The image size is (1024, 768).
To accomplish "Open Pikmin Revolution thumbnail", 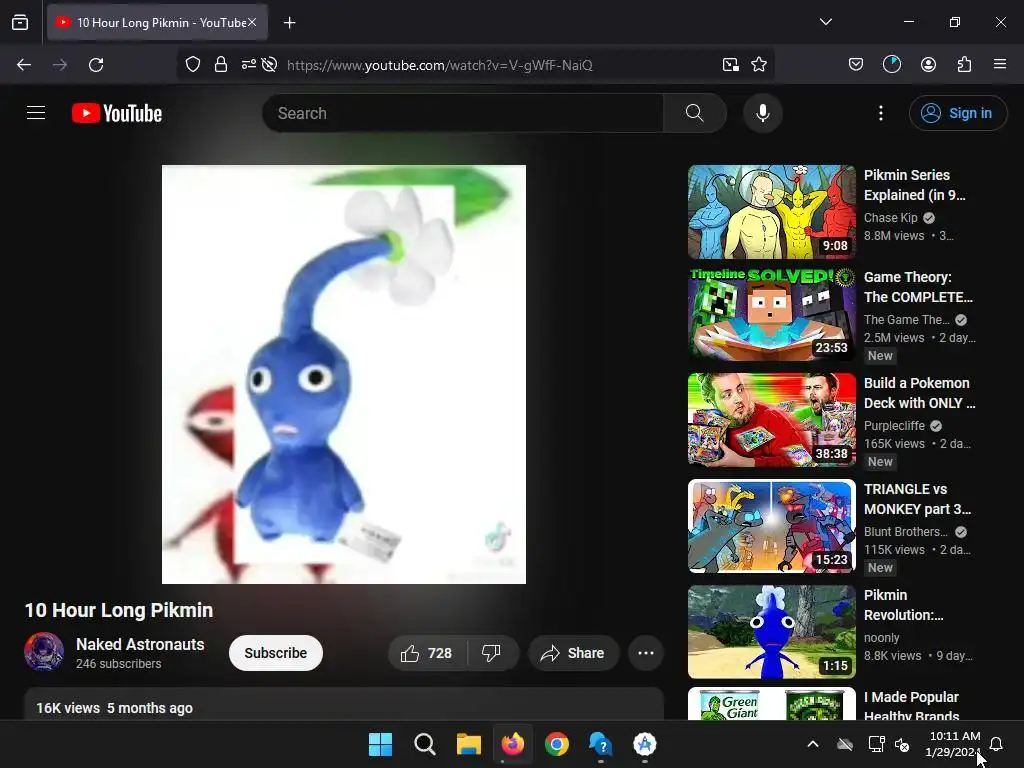I will click(x=771, y=632).
